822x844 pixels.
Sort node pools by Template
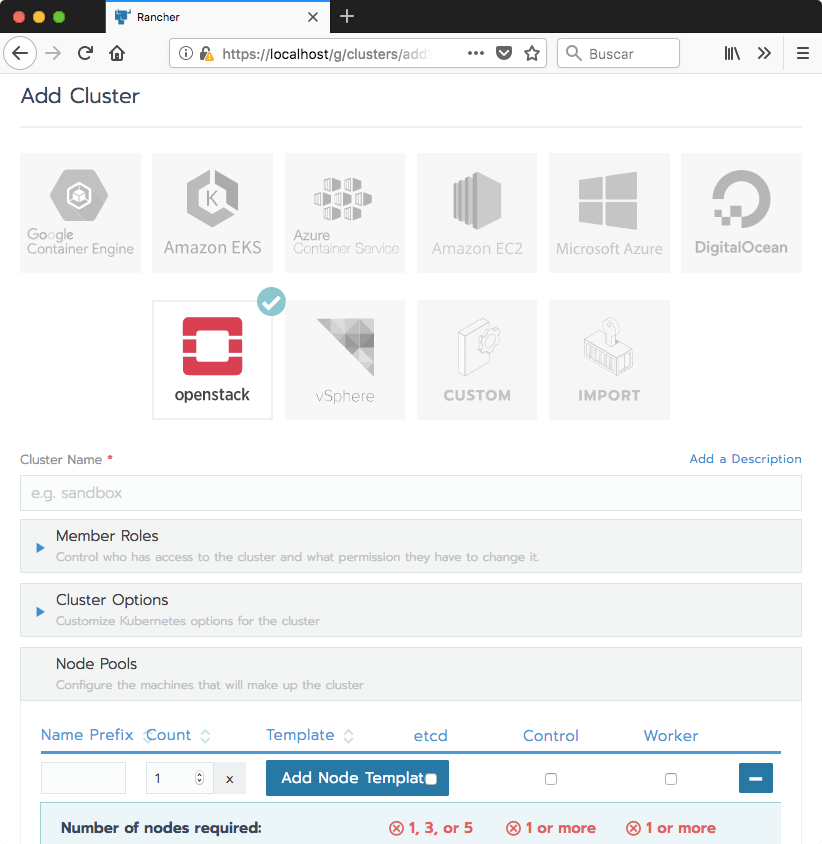tap(310, 735)
